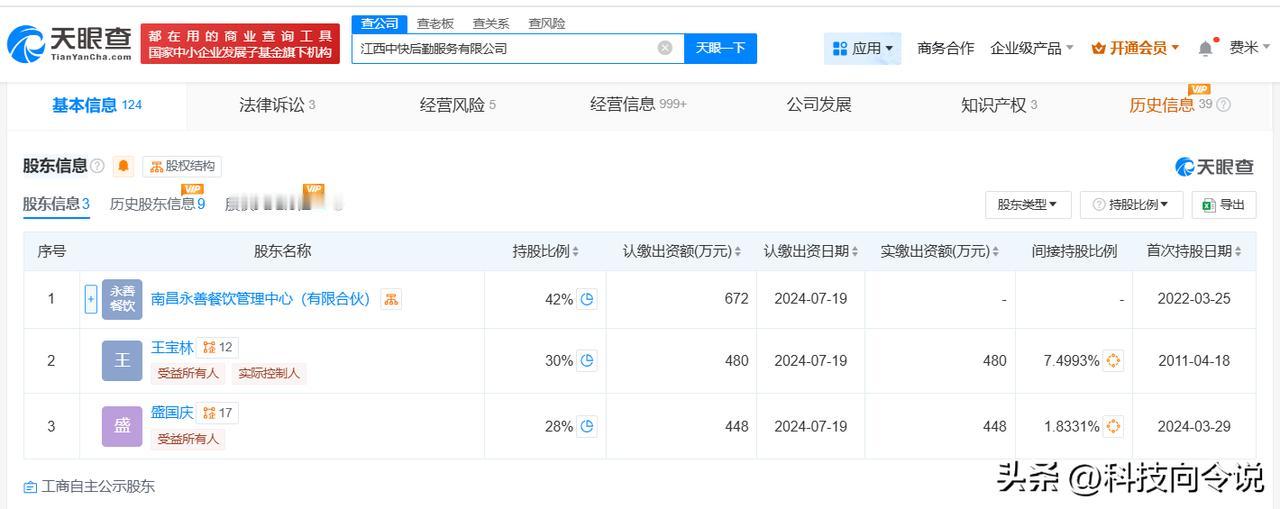Open the 费米 user menu
The image size is (1280, 509).
pyautogui.click(x=1250, y=48)
